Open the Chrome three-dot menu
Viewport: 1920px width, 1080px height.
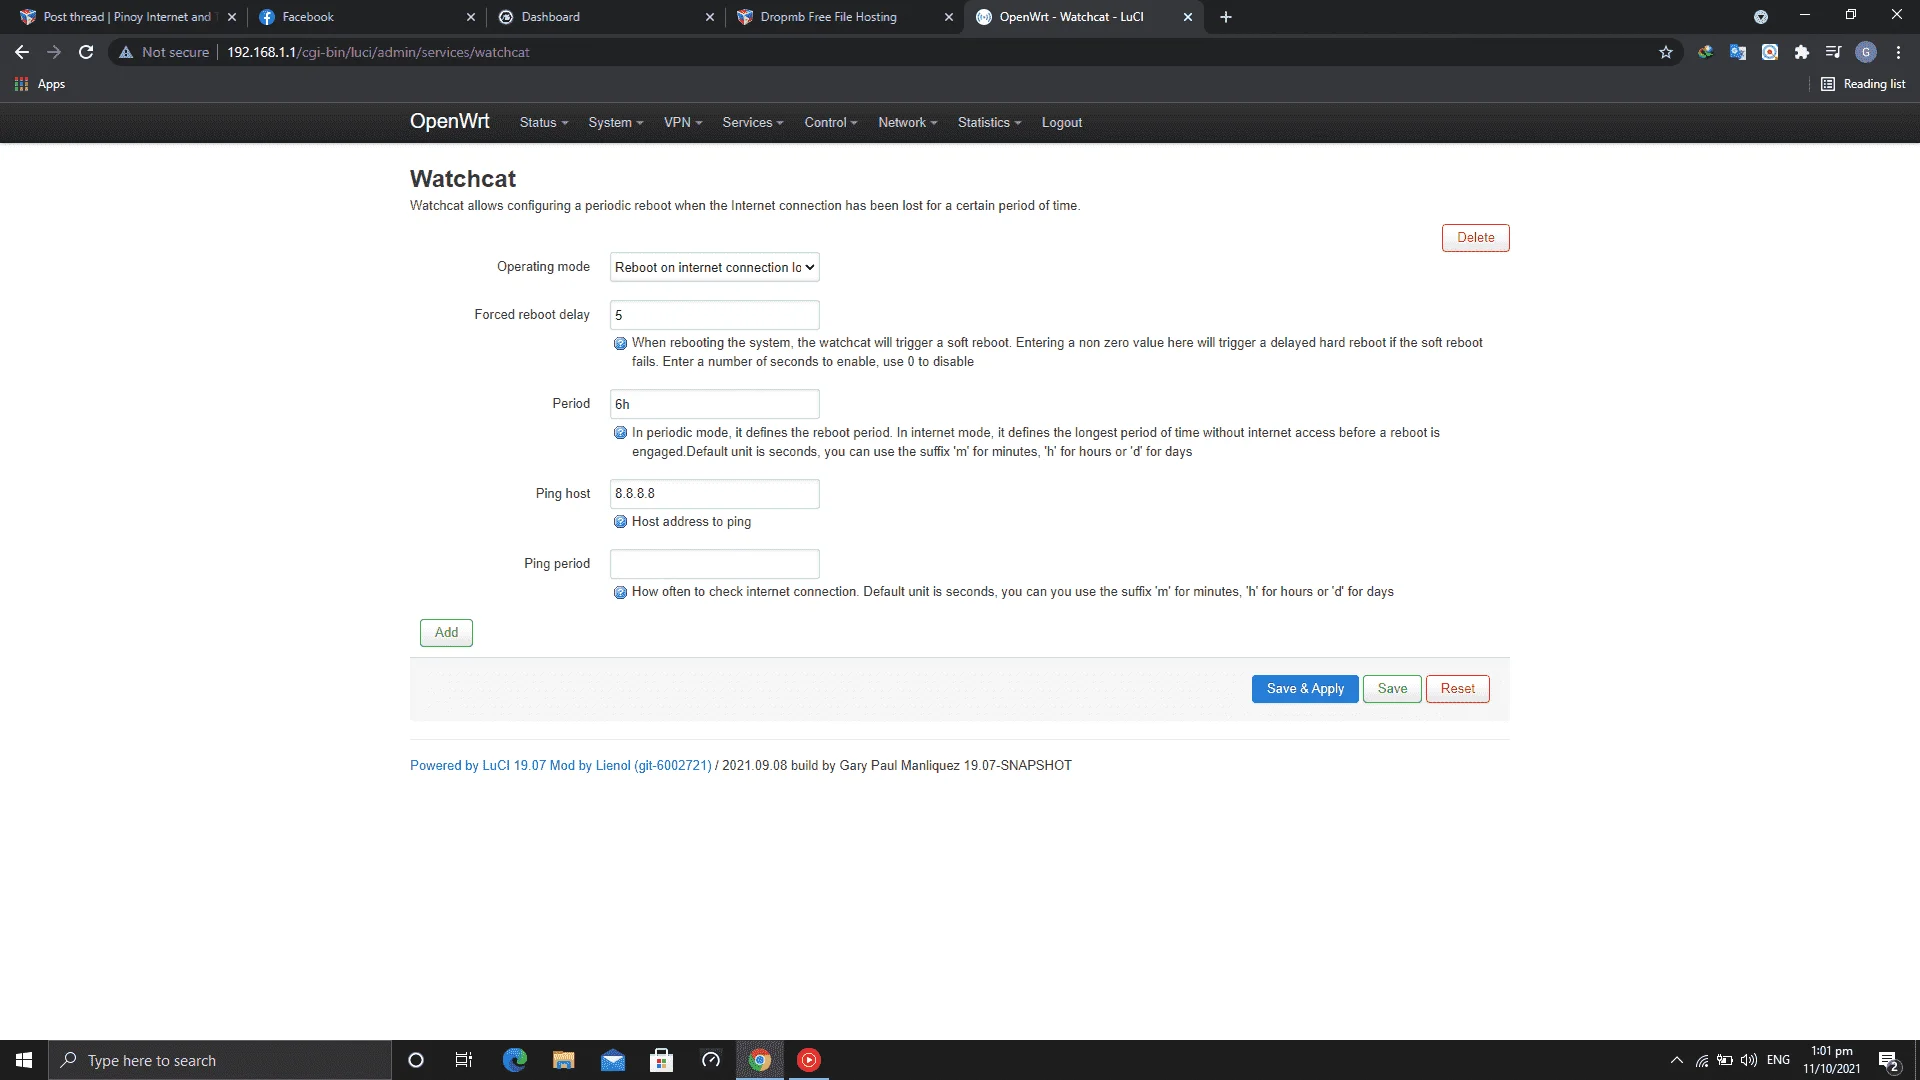(x=1898, y=52)
